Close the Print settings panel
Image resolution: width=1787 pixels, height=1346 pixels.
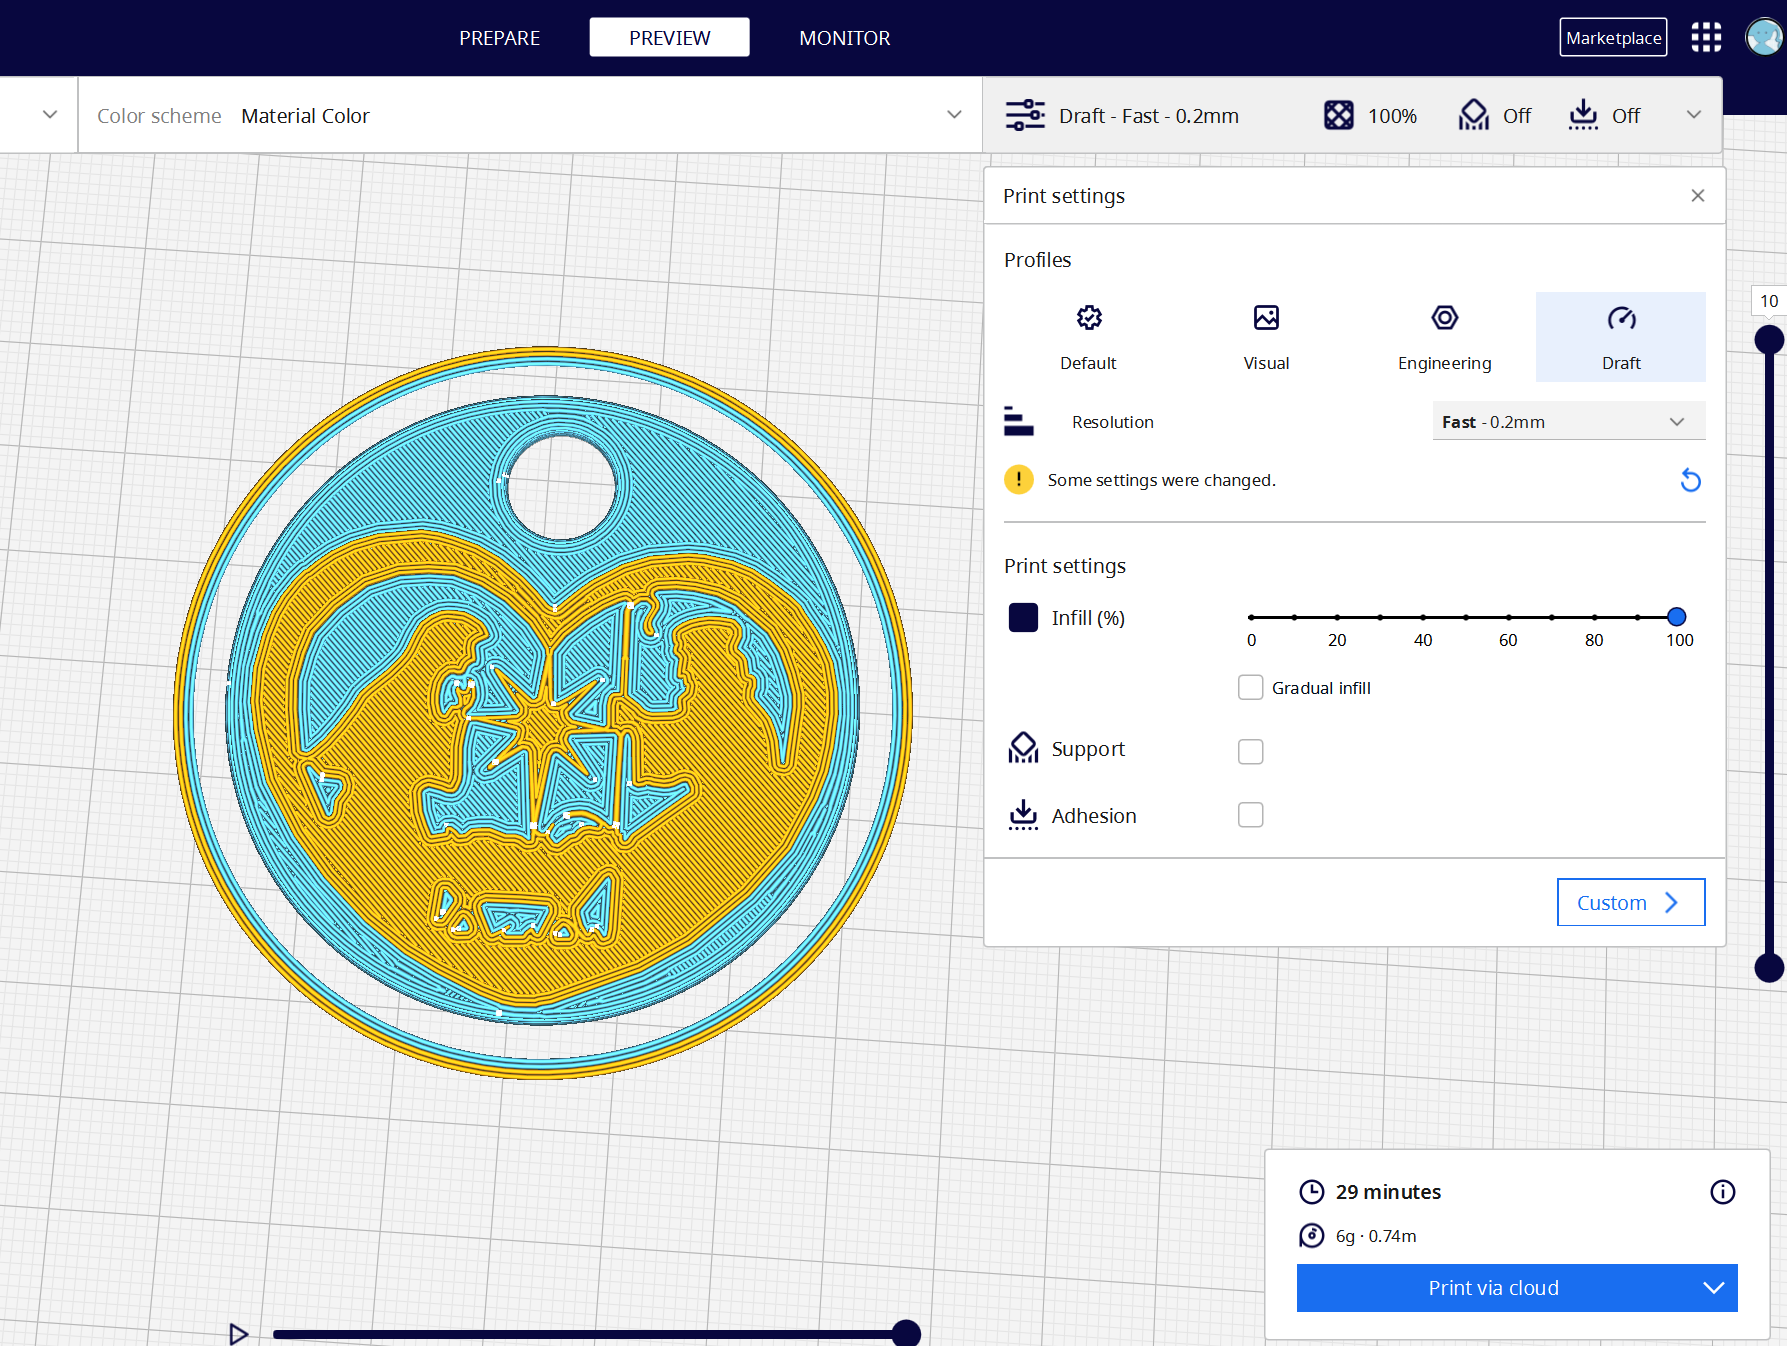[x=1698, y=196]
